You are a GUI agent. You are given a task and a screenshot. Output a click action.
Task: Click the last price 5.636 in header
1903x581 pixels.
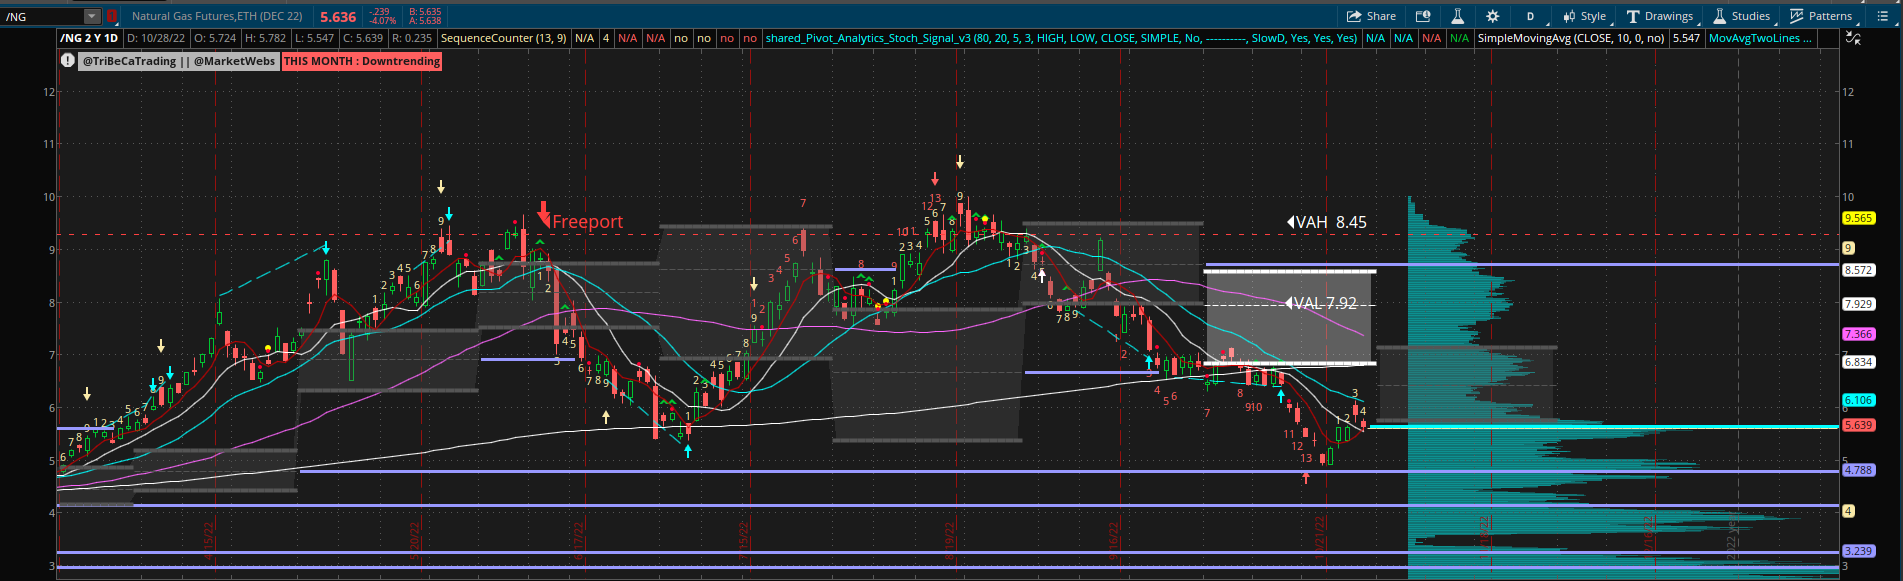338,17
